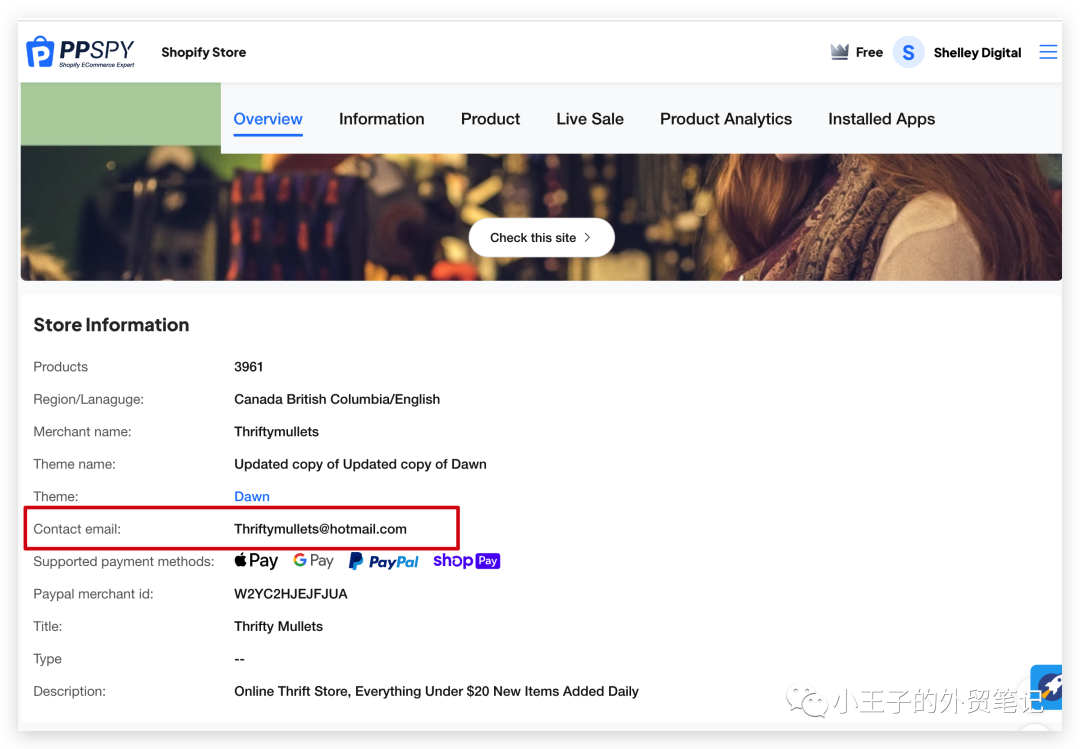Viewport: 1080px width, 749px height.
Task: Click the Check this site button
Action: pyautogui.click(x=541, y=238)
